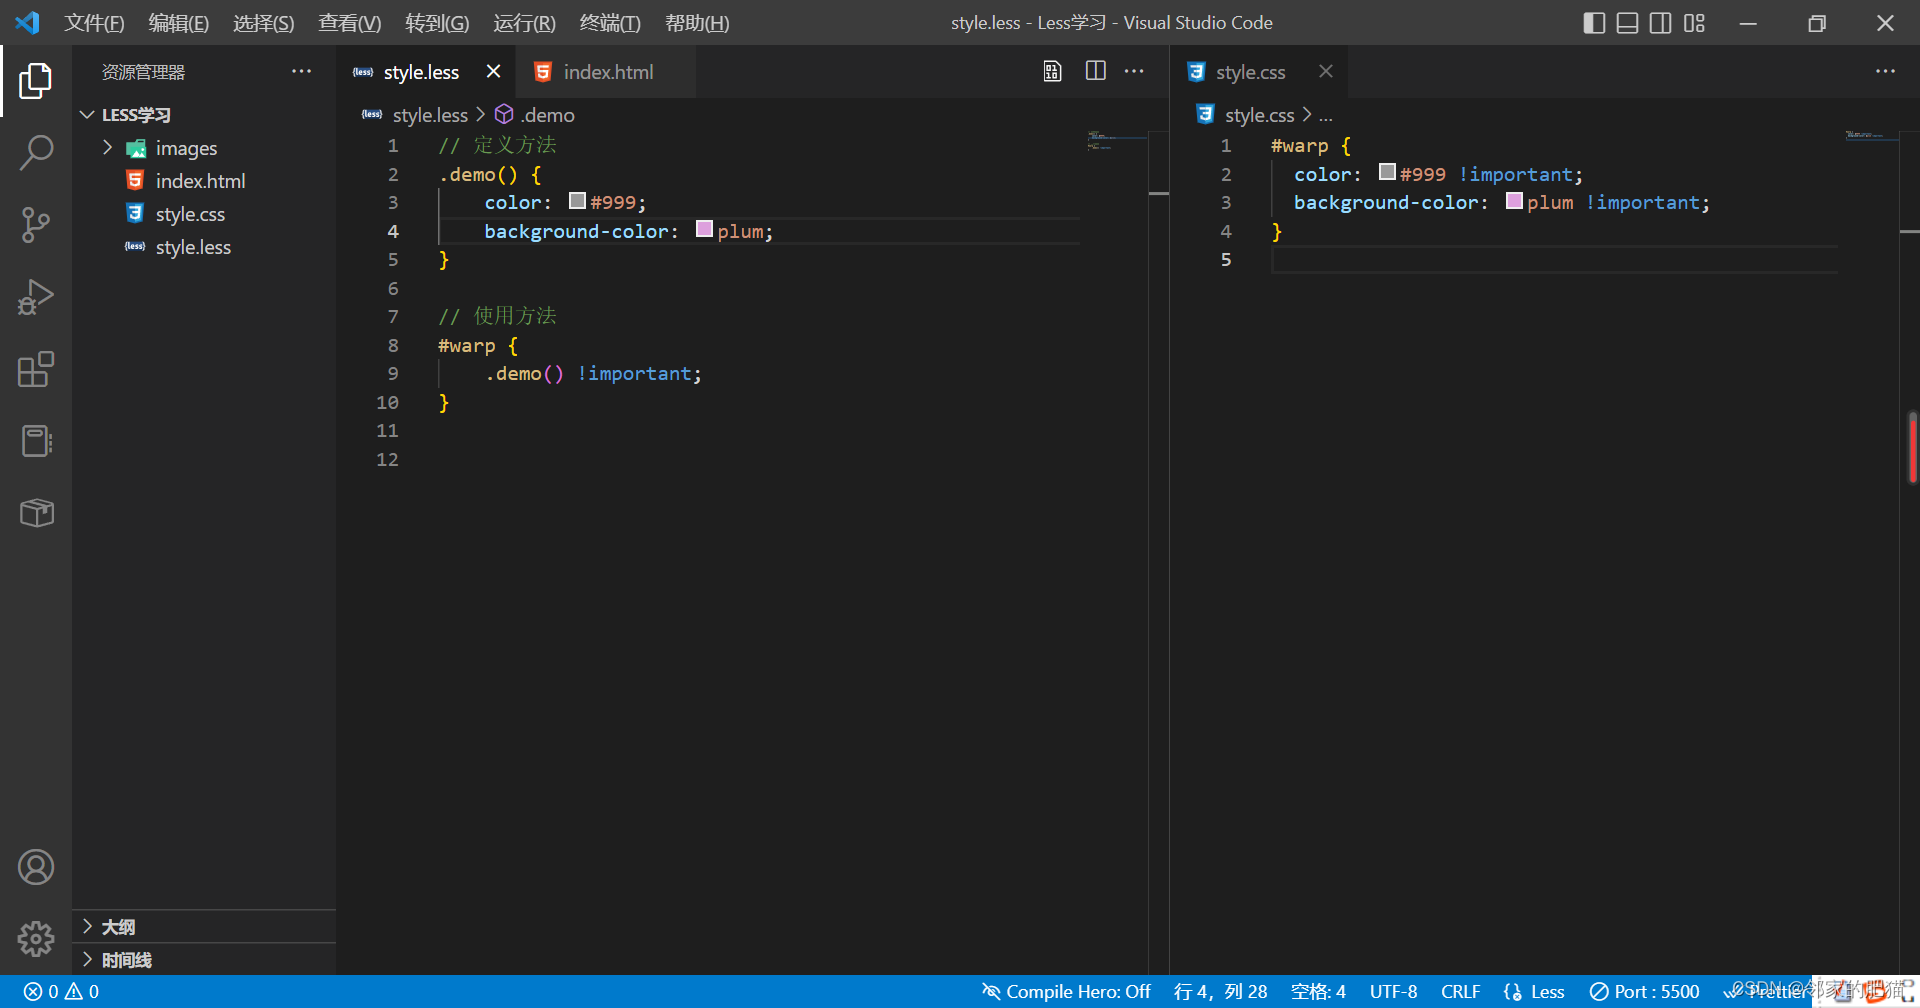Toggle Compile Hero: Off in status bar
The width and height of the screenshot is (1920, 1008).
tap(1066, 991)
